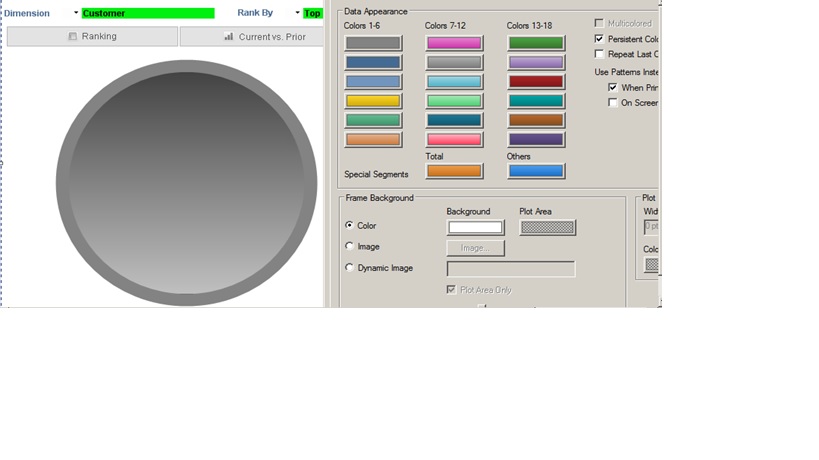Click the Image... button
The width and height of the screenshot is (819, 460).
[x=475, y=248]
